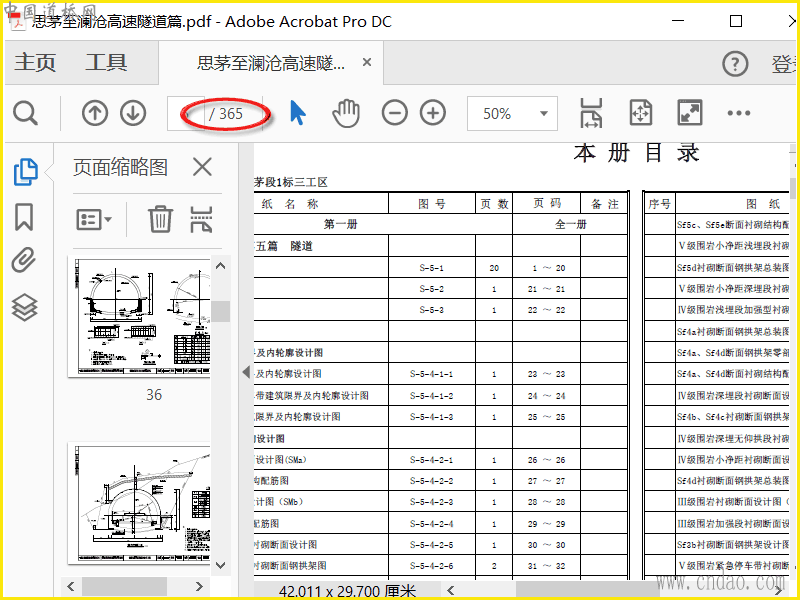
Task: Open the 50% zoom level dropdown
Action: (x=512, y=113)
